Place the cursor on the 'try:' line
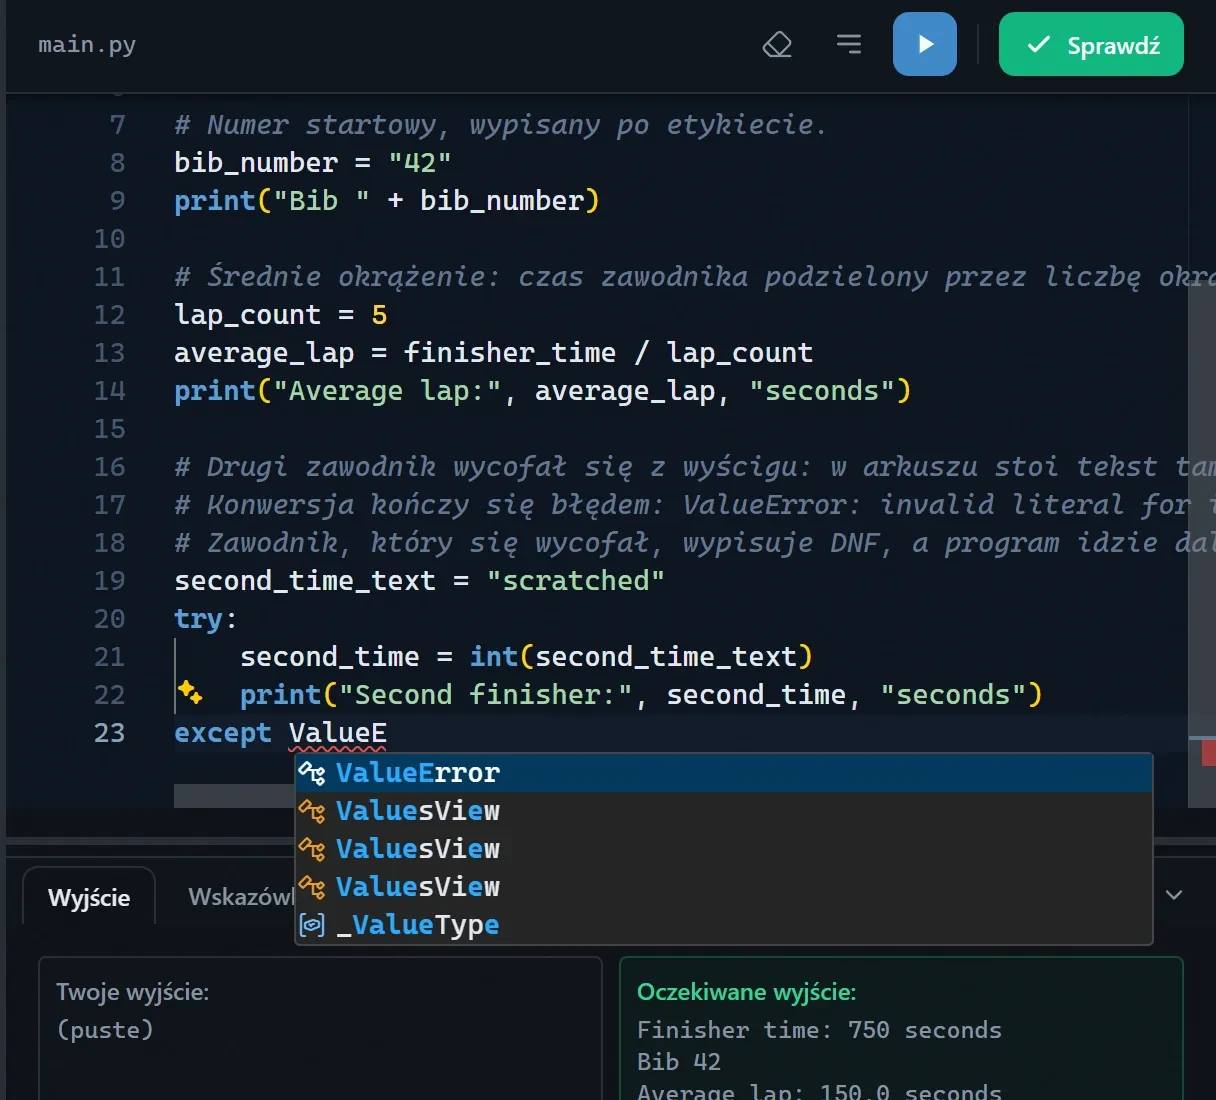Image resolution: width=1216 pixels, height=1100 pixels. pos(205,619)
